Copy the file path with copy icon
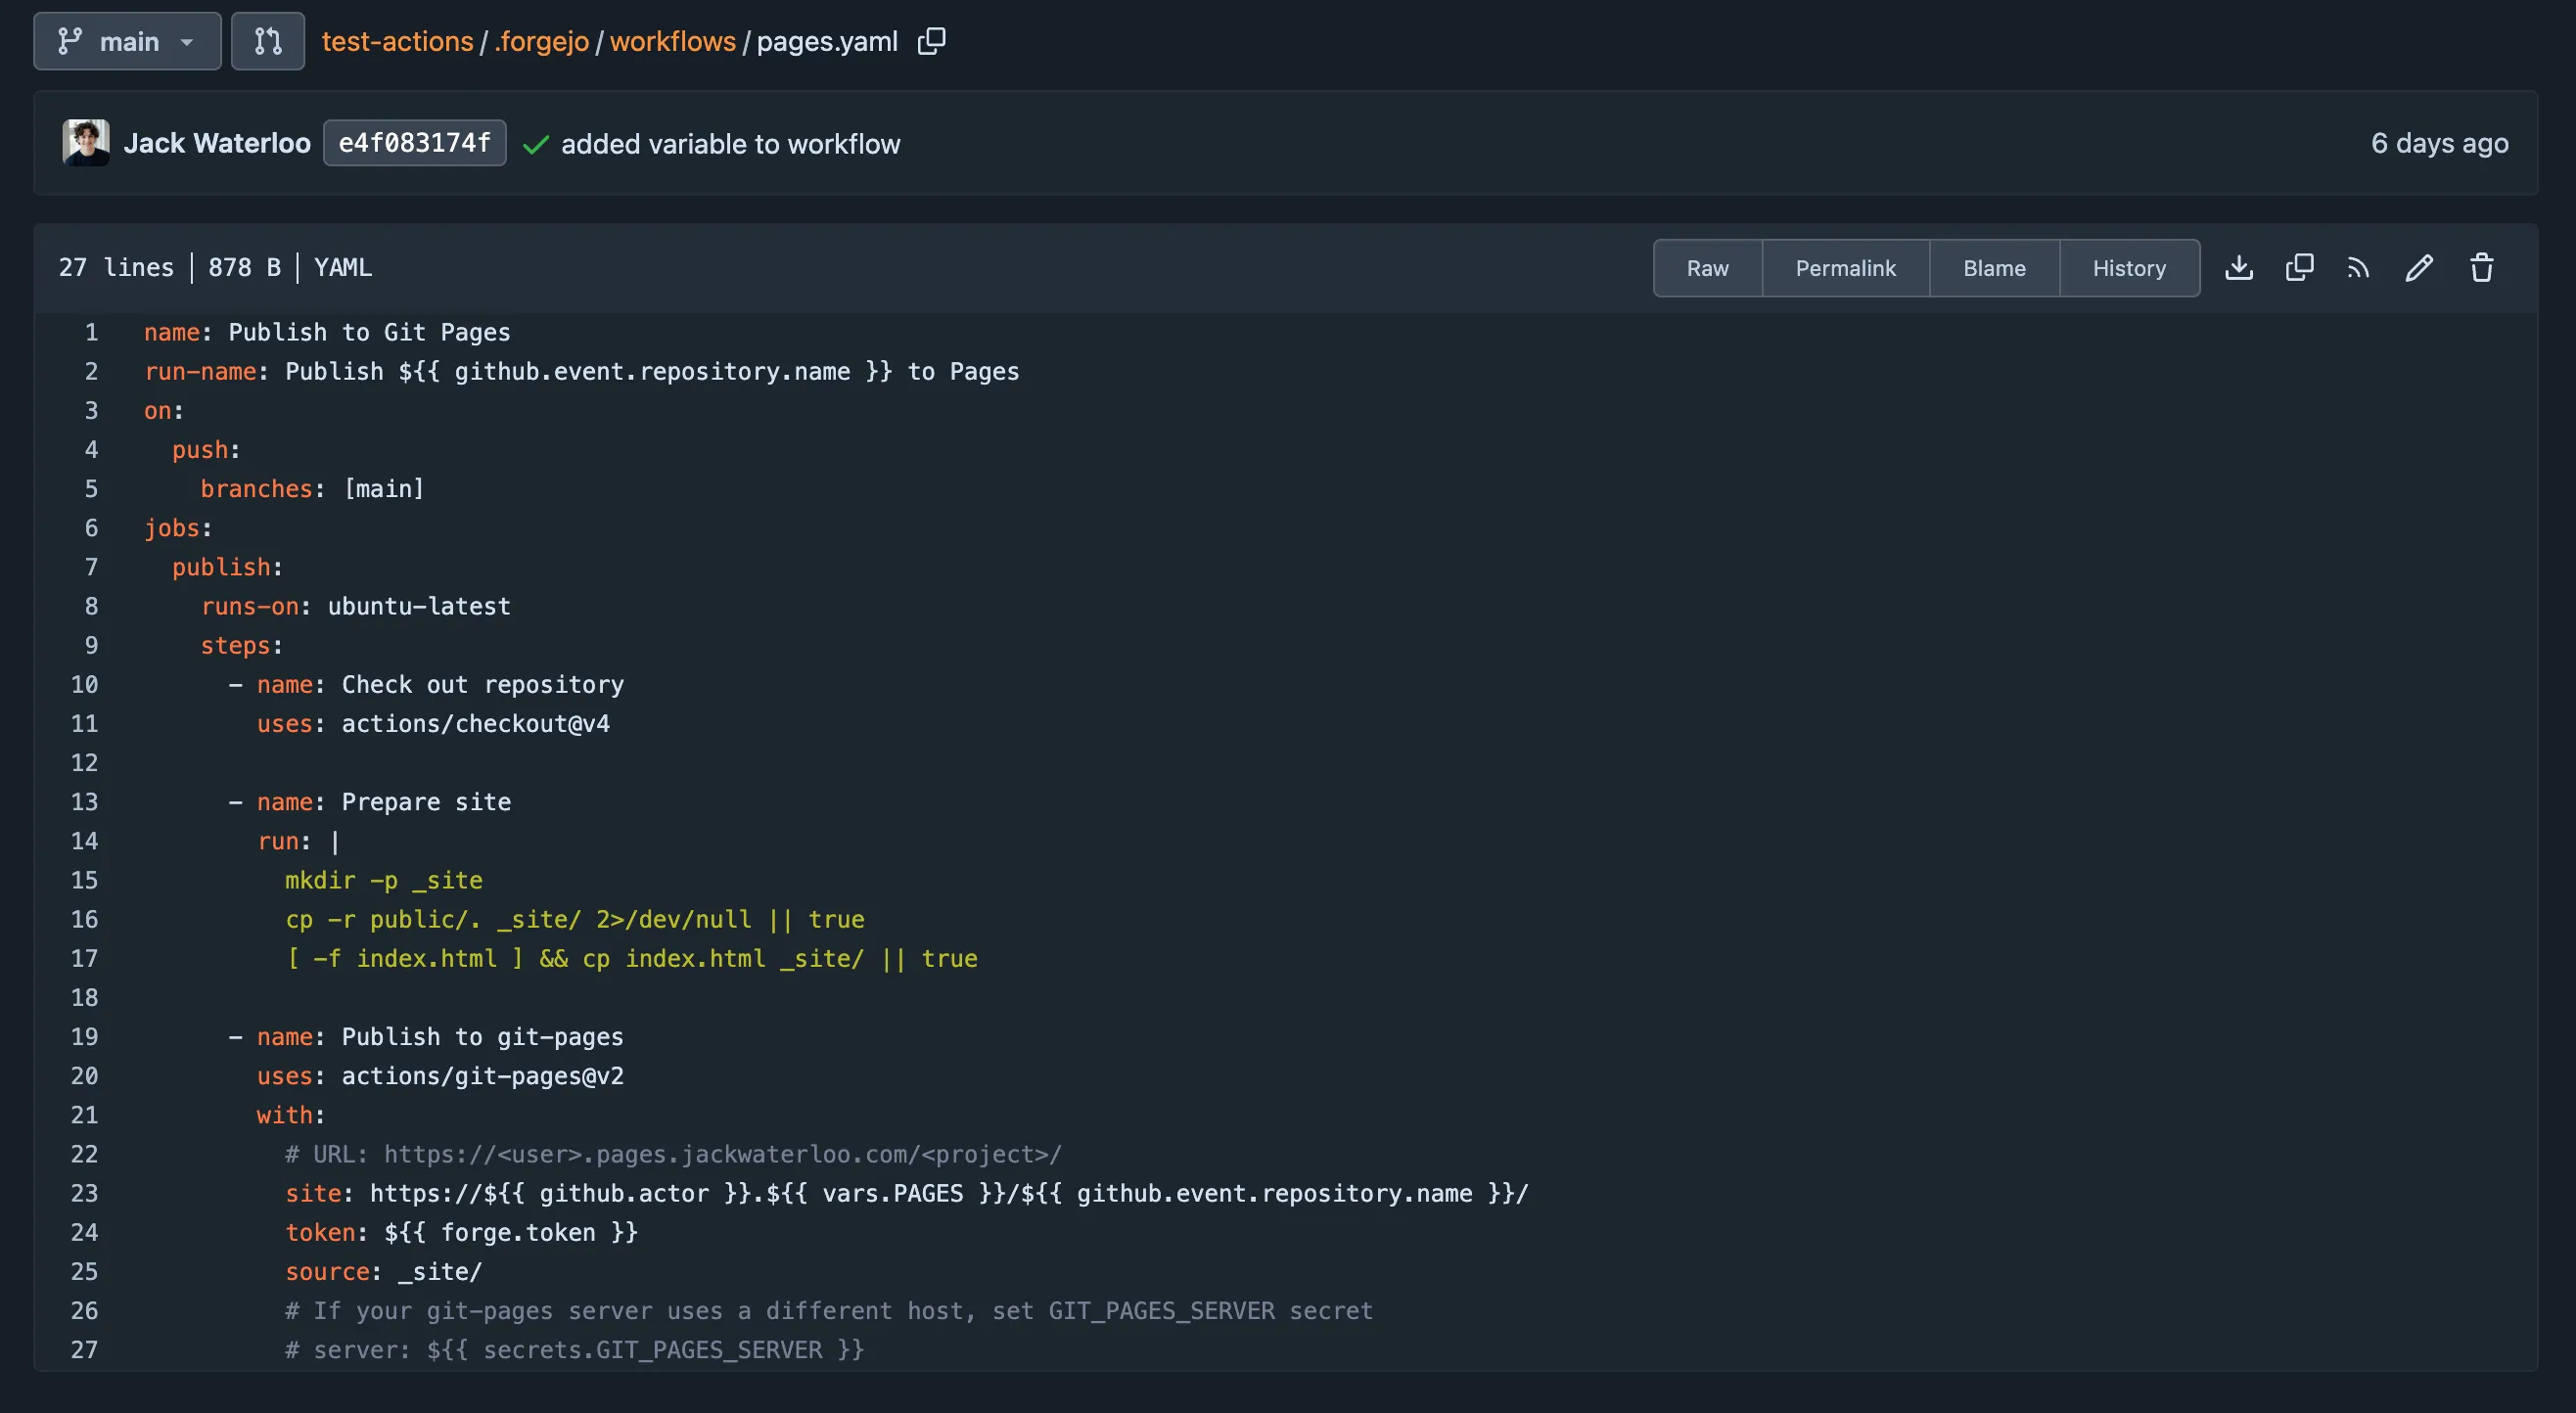The width and height of the screenshot is (2576, 1413). coord(932,41)
